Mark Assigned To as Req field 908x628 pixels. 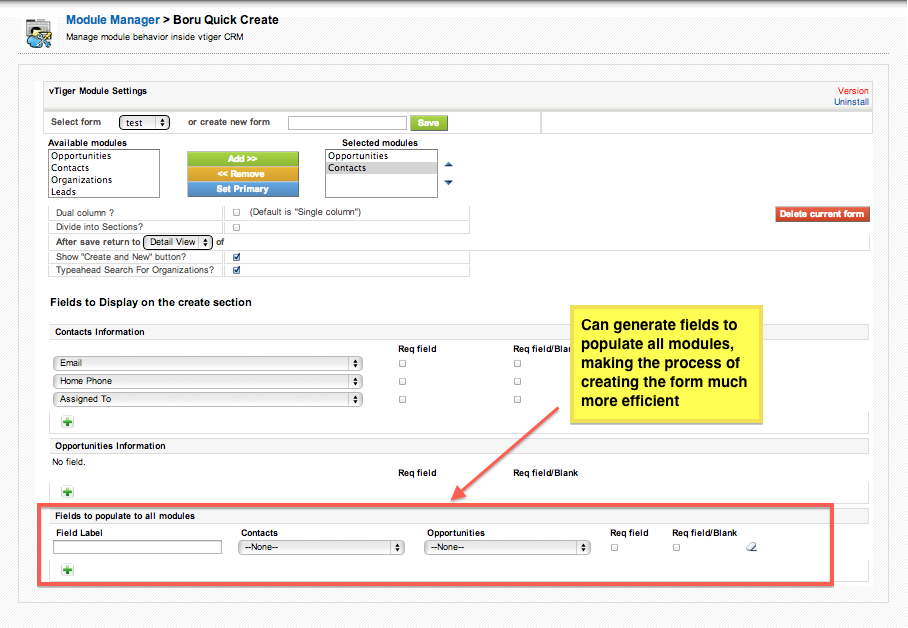click(x=402, y=399)
